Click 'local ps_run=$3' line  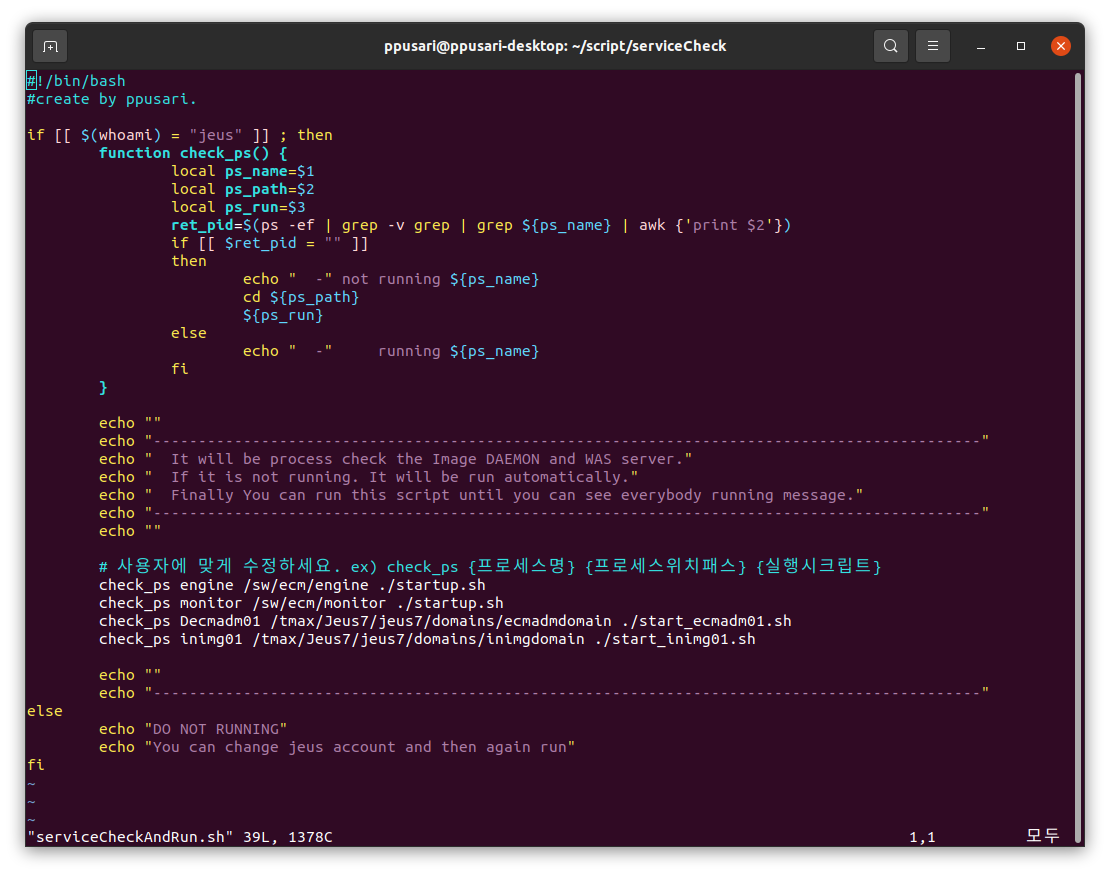tap(239, 207)
